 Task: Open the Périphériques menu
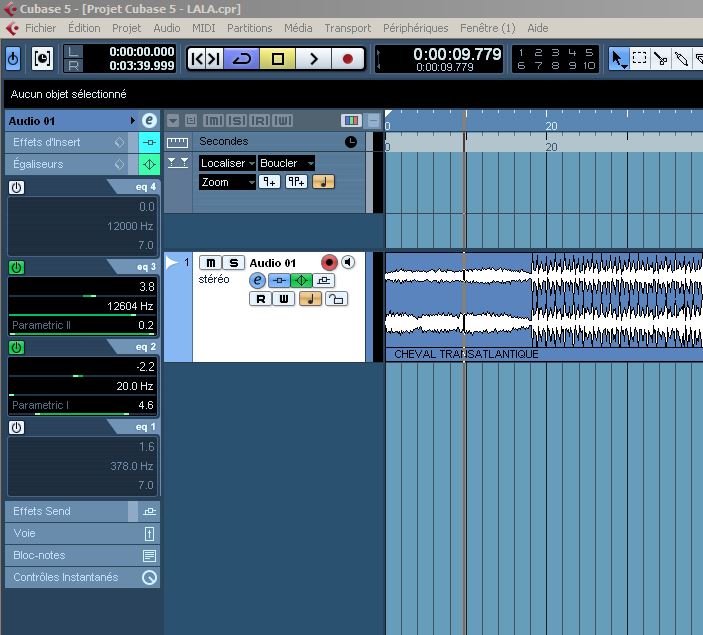pos(415,28)
